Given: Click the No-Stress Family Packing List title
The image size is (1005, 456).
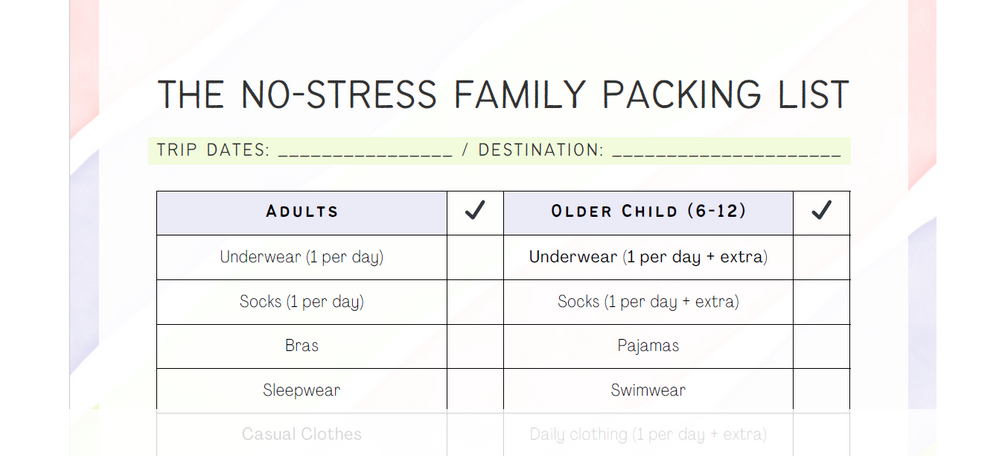Looking at the screenshot, I should coord(503,94).
